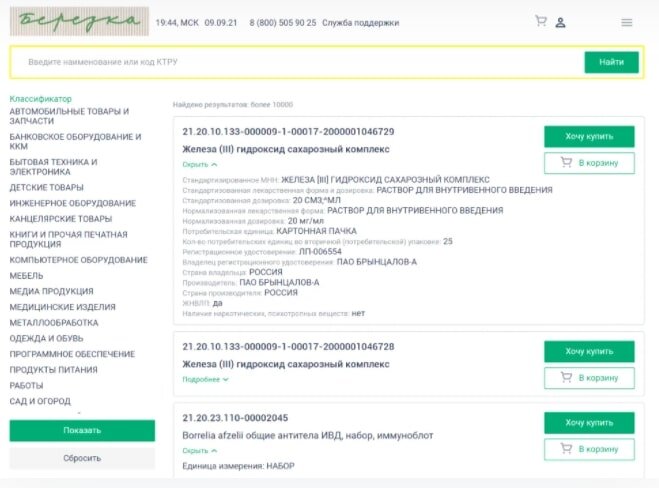Select category Медиа продукция

(x=51, y=291)
